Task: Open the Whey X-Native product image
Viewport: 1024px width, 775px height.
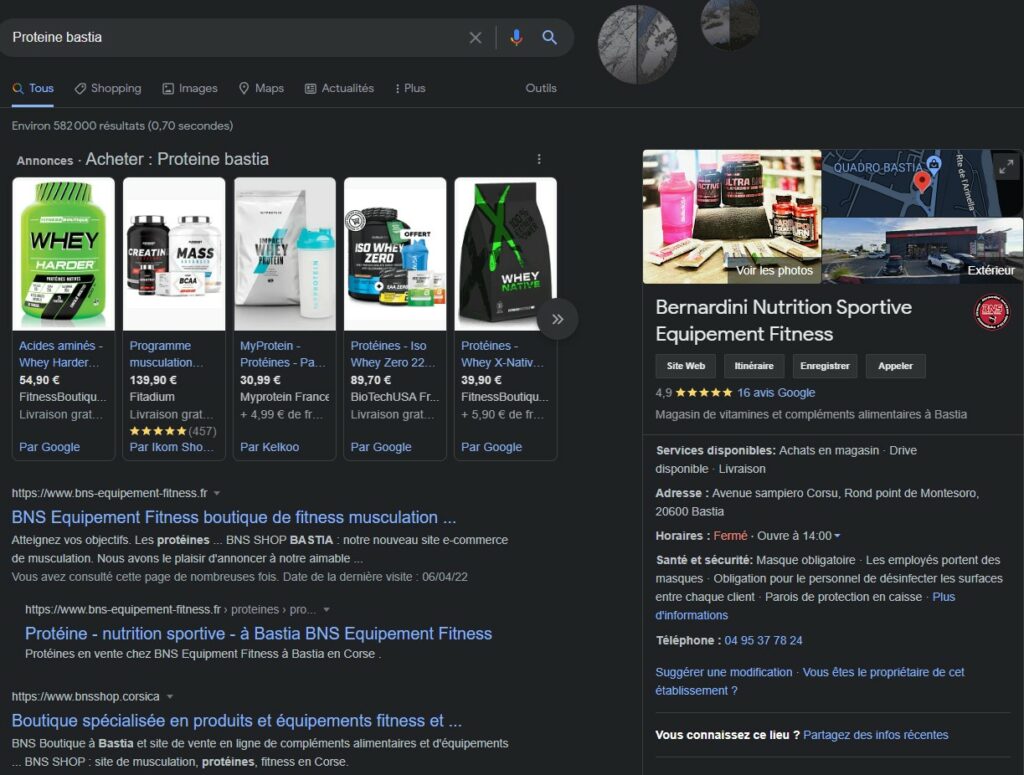Action: (x=505, y=254)
